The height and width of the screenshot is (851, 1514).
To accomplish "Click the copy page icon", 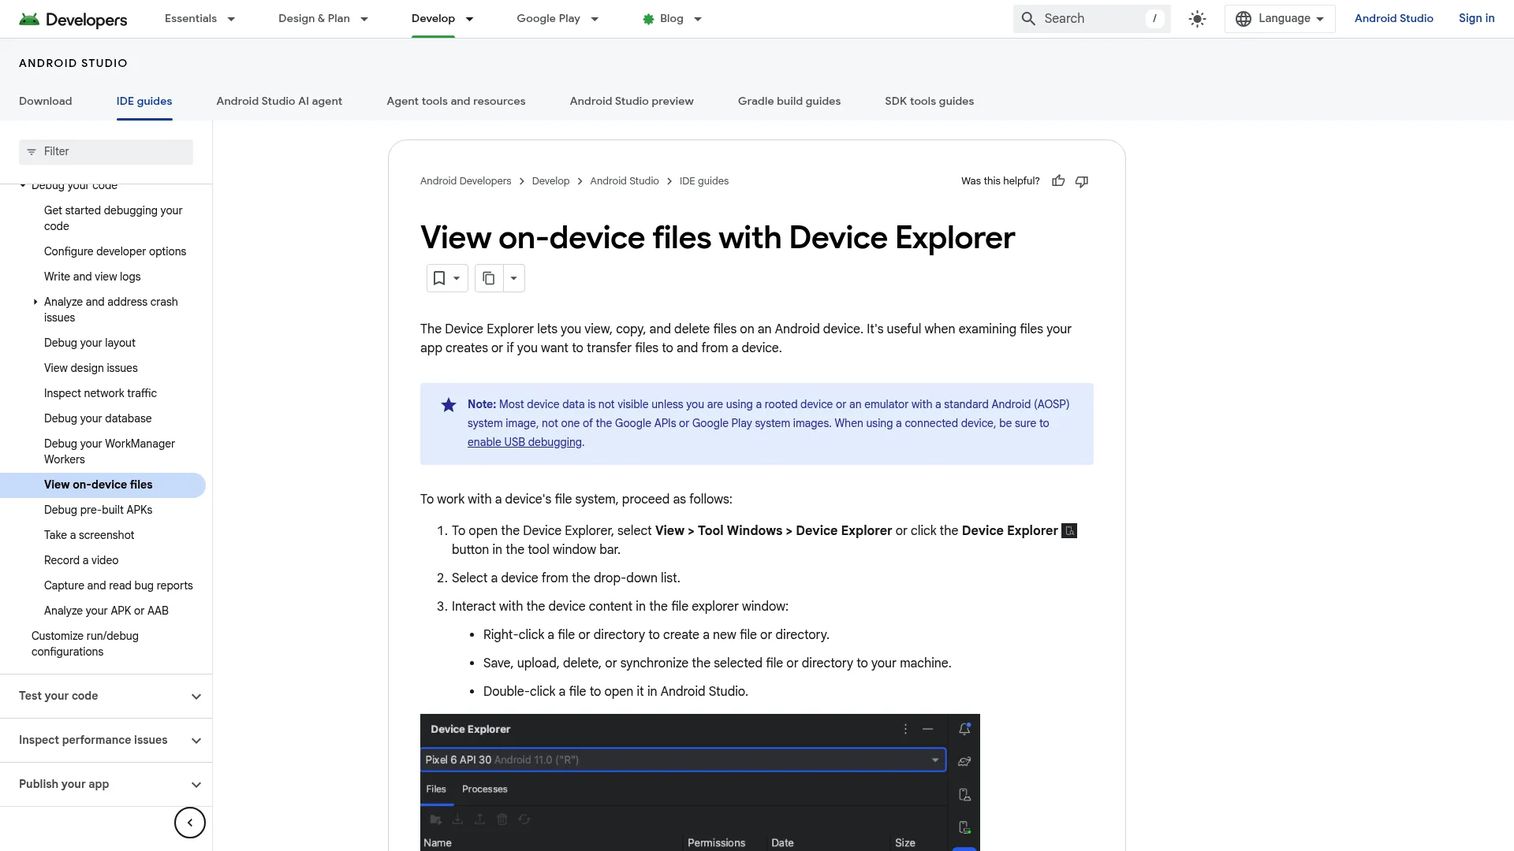I will (488, 278).
